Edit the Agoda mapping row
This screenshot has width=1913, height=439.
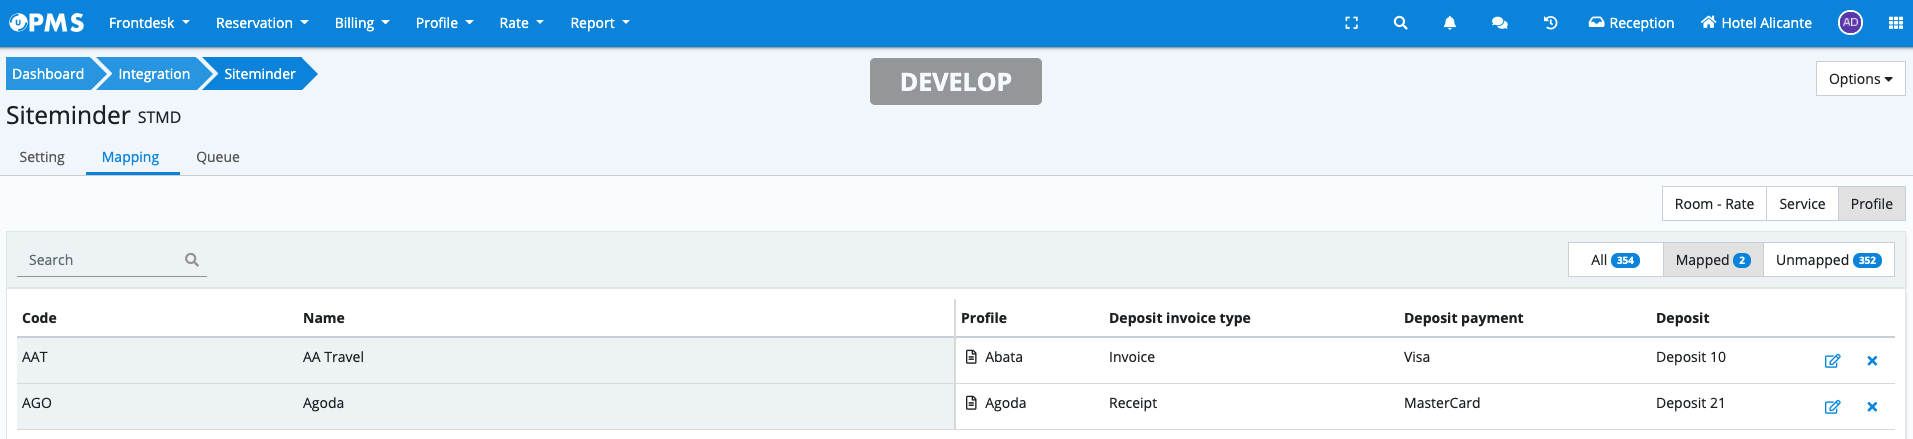pos(1832,407)
